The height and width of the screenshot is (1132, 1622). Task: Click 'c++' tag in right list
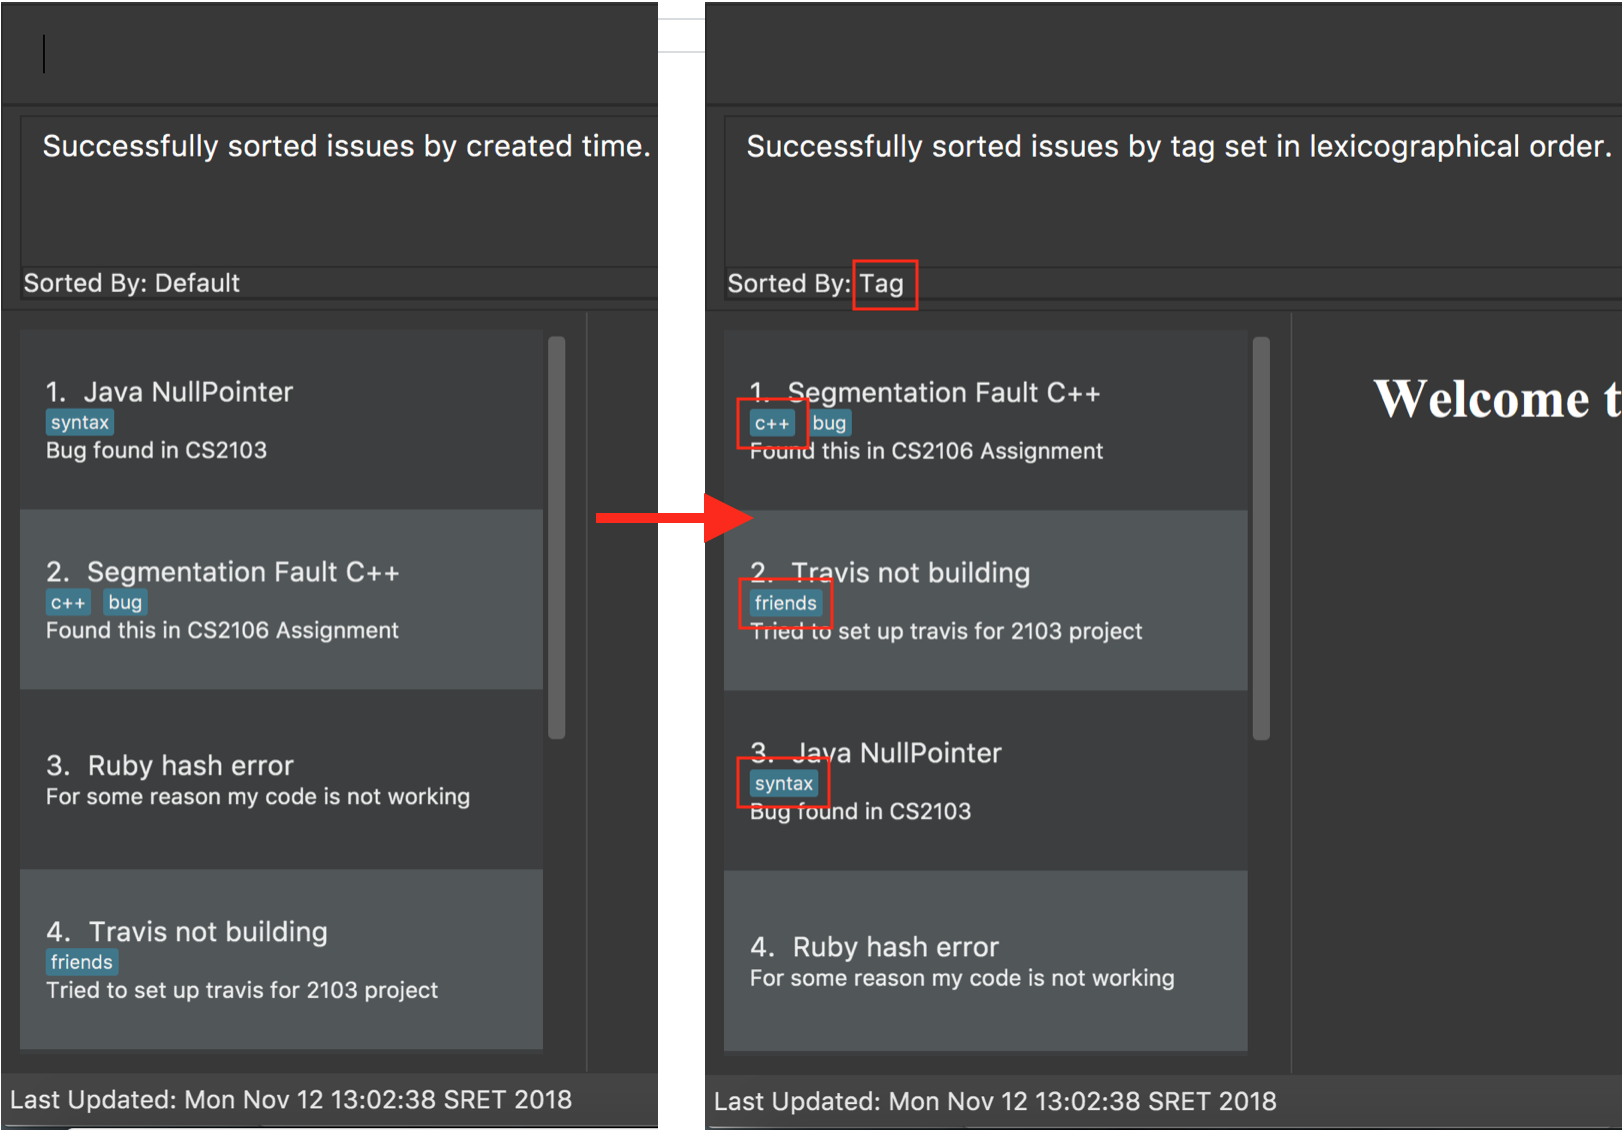pyautogui.click(x=772, y=423)
